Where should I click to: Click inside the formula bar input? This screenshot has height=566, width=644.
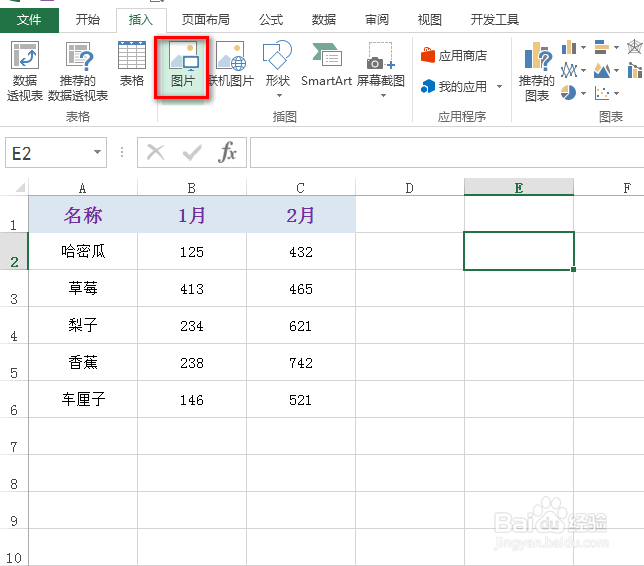(x=447, y=152)
